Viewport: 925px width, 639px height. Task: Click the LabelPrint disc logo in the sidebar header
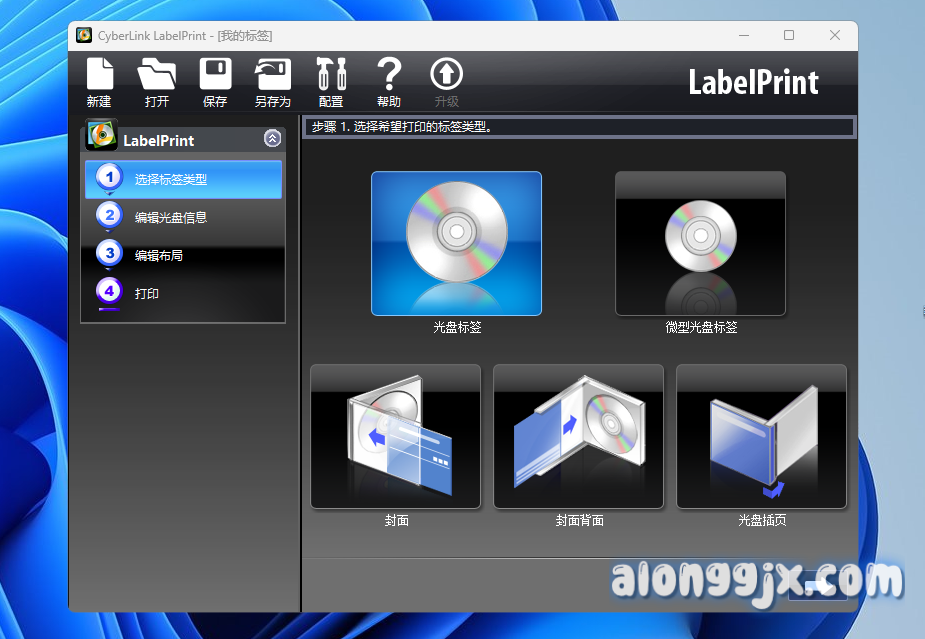coord(102,135)
